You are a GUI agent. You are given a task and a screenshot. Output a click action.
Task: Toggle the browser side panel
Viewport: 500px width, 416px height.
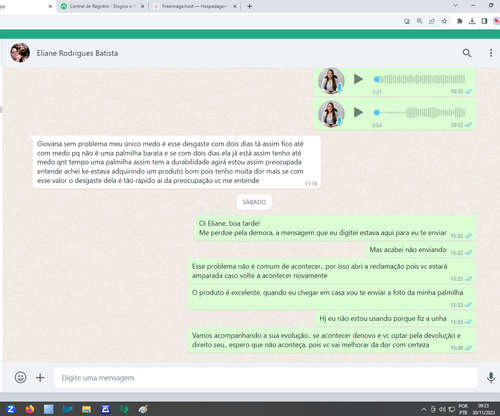click(484, 21)
